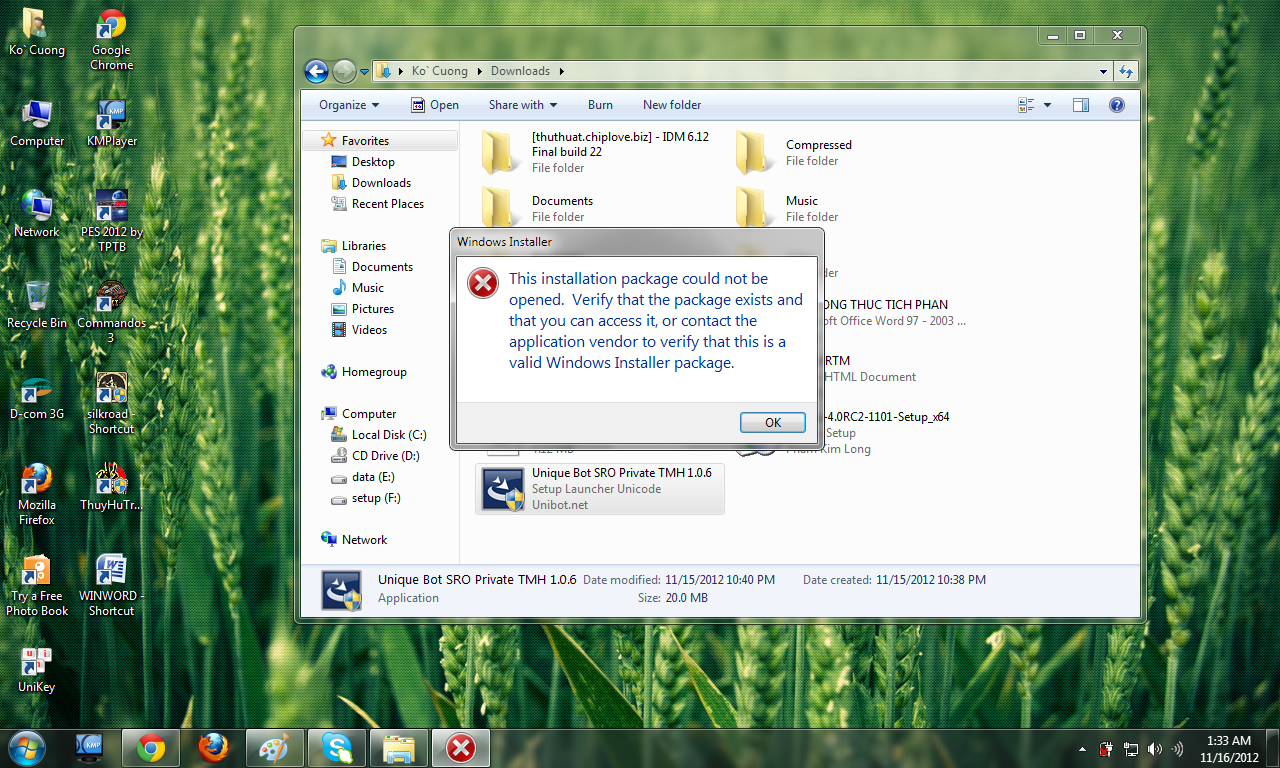The width and height of the screenshot is (1280, 768).
Task: Open Paint from the taskbar
Action: 275,748
